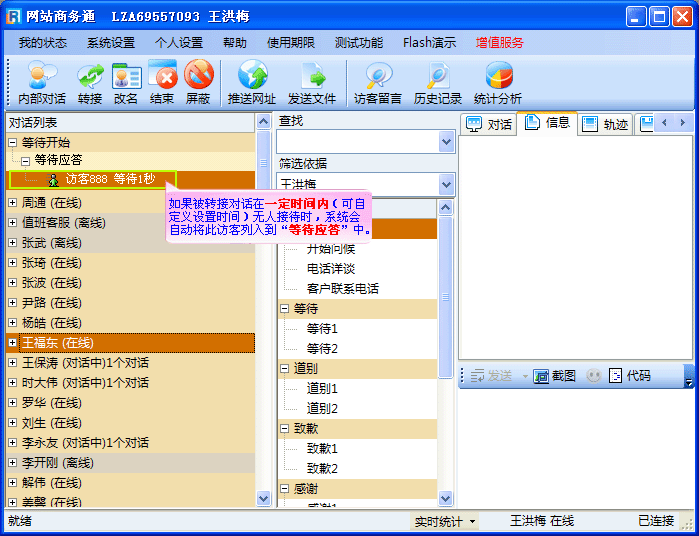699x536 pixels.
Task: Click the 结束 end-chat icon
Action: point(162,82)
